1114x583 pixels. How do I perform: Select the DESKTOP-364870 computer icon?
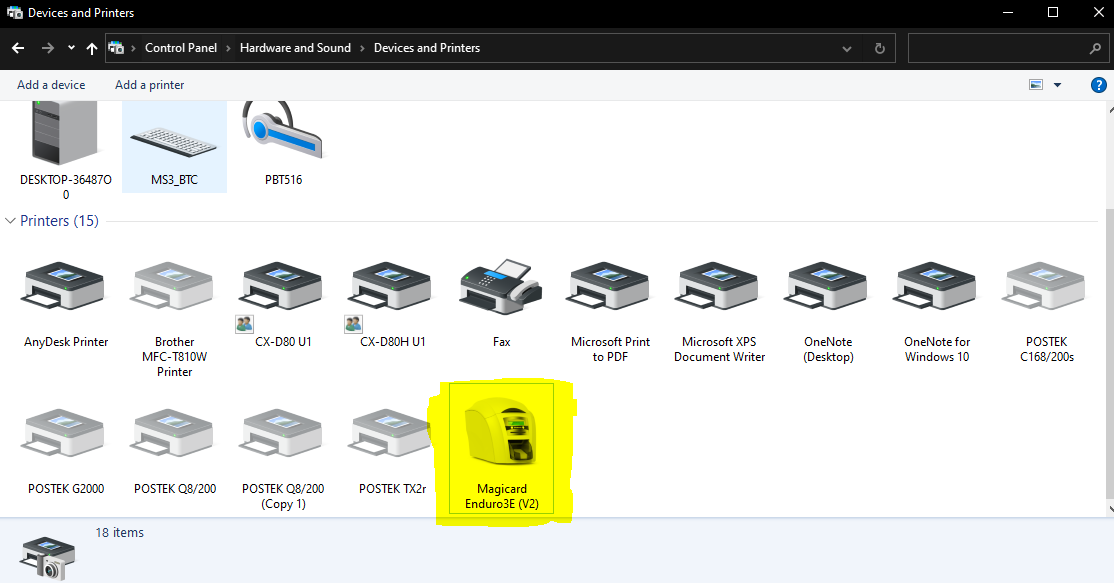64,133
